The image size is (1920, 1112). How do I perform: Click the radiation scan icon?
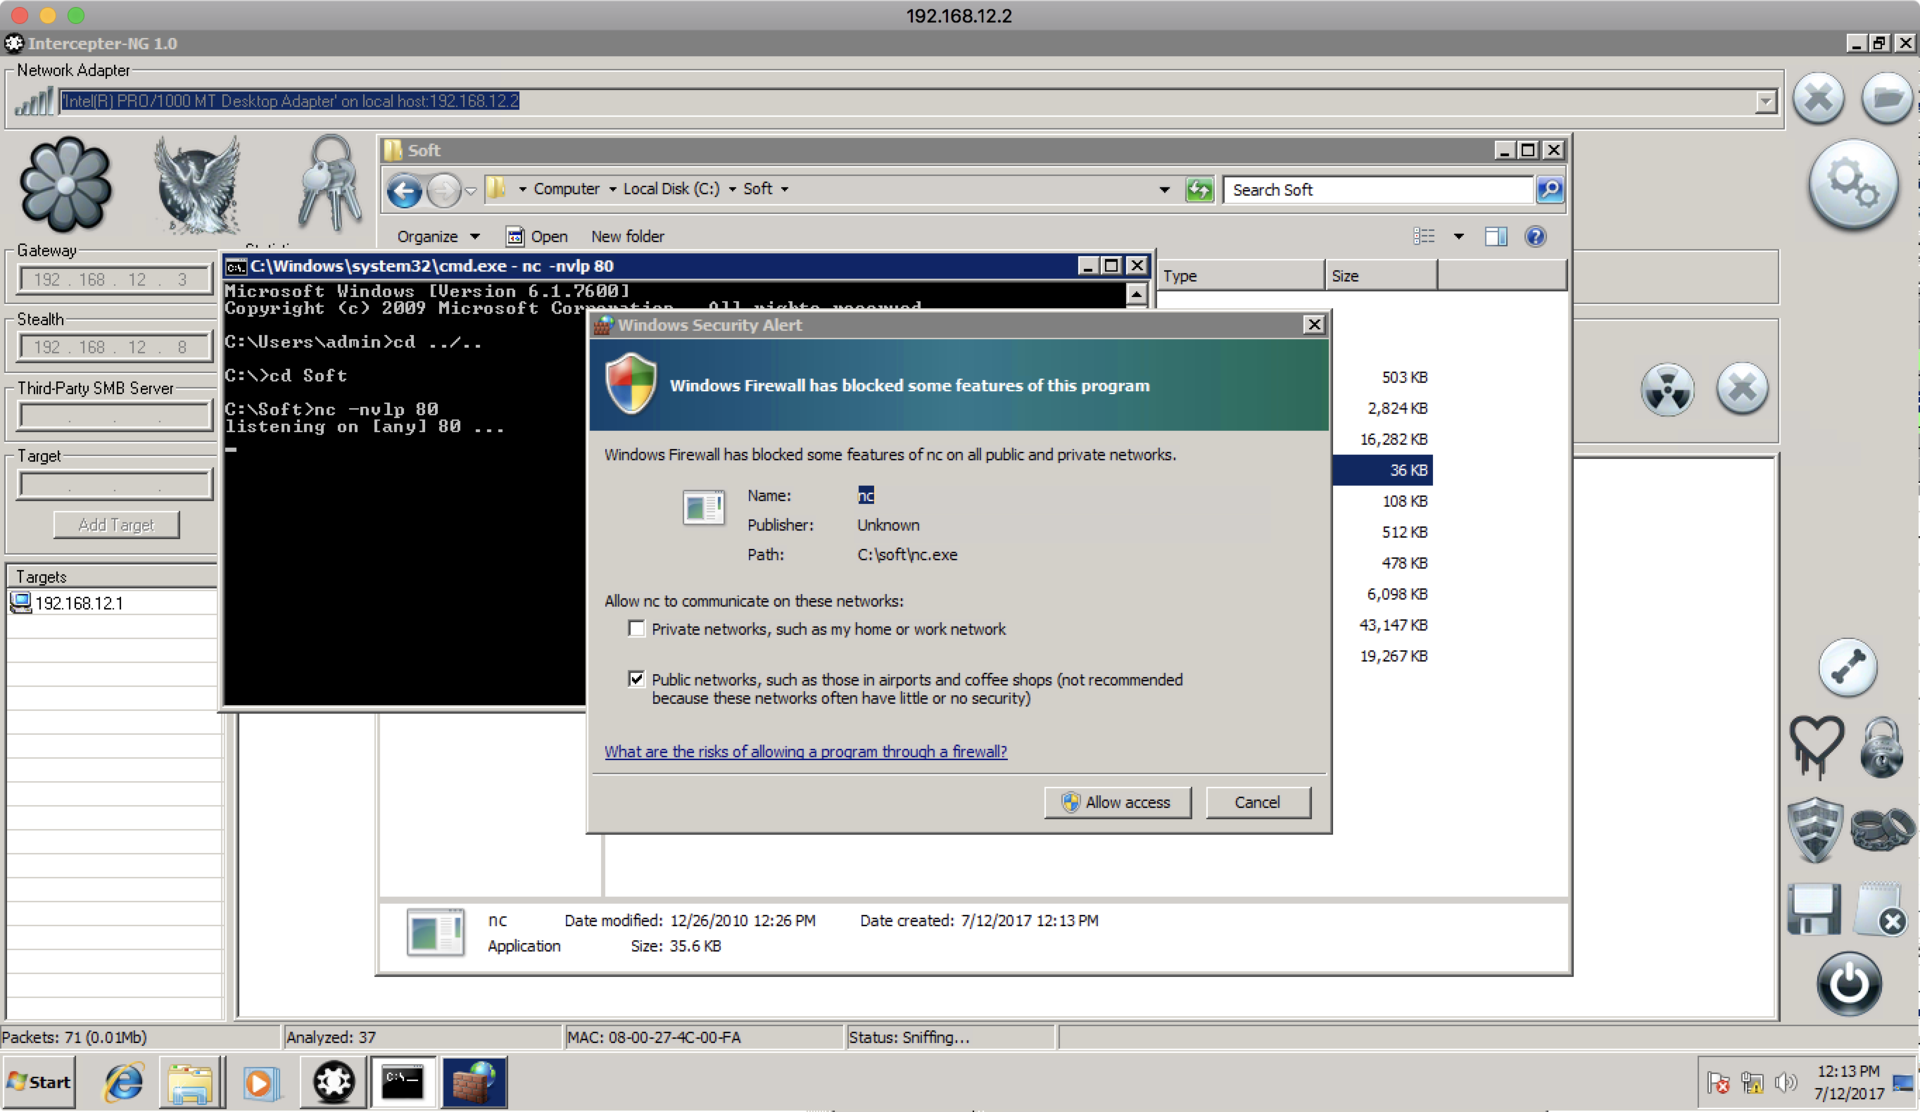[1667, 389]
